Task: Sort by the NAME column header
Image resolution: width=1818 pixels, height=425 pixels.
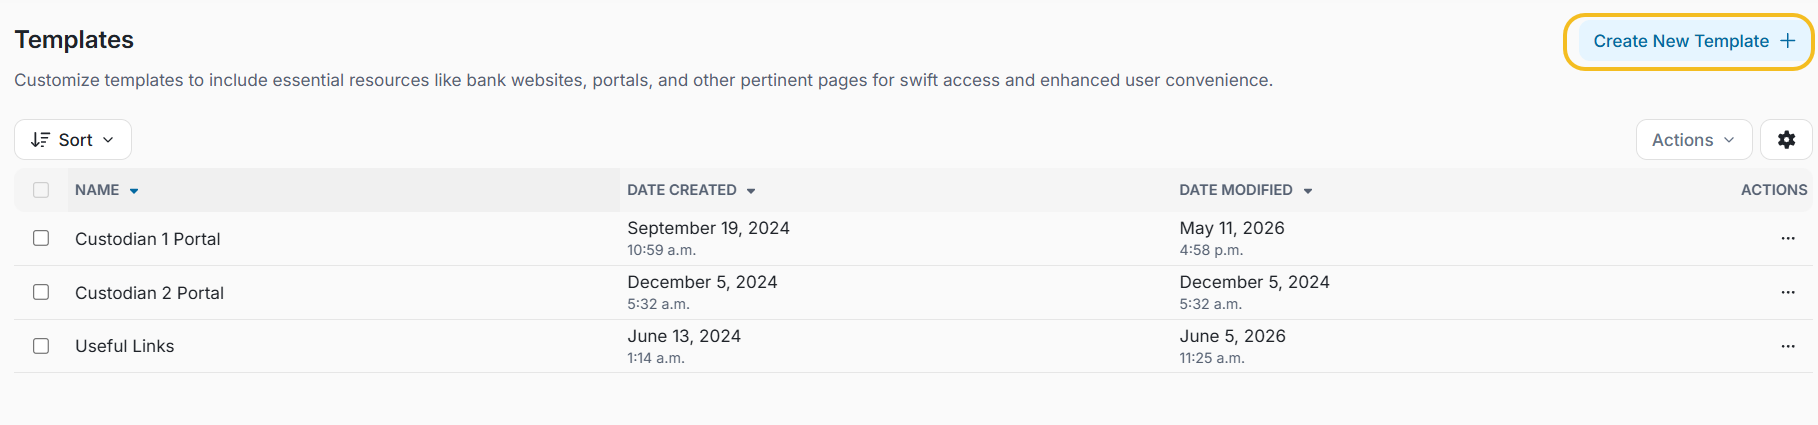Action: (x=97, y=190)
